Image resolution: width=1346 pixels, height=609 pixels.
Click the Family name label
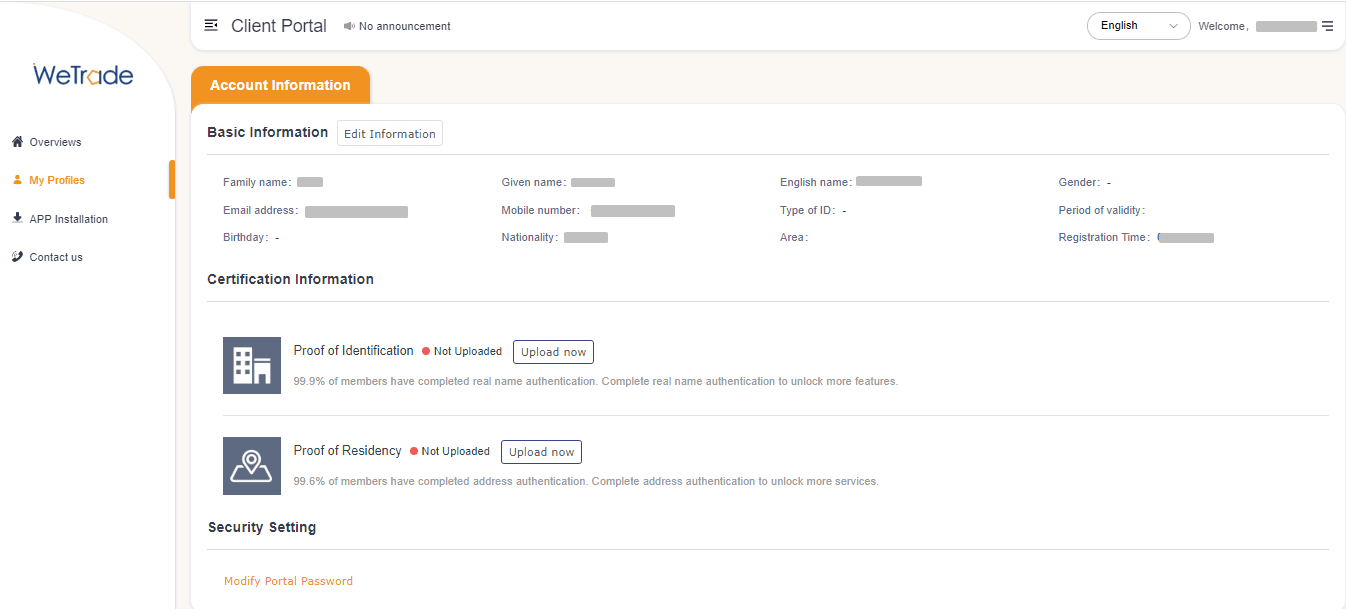tap(257, 182)
